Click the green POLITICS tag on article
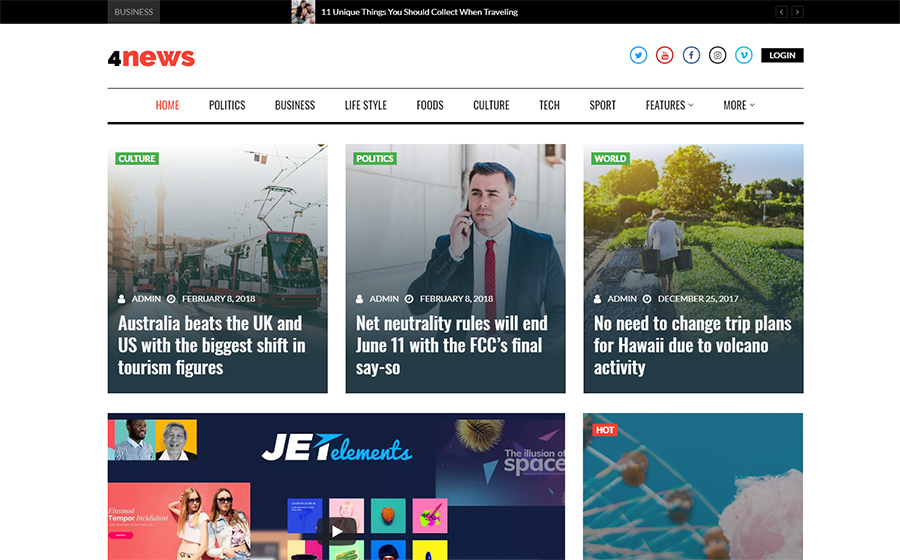 [375, 158]
